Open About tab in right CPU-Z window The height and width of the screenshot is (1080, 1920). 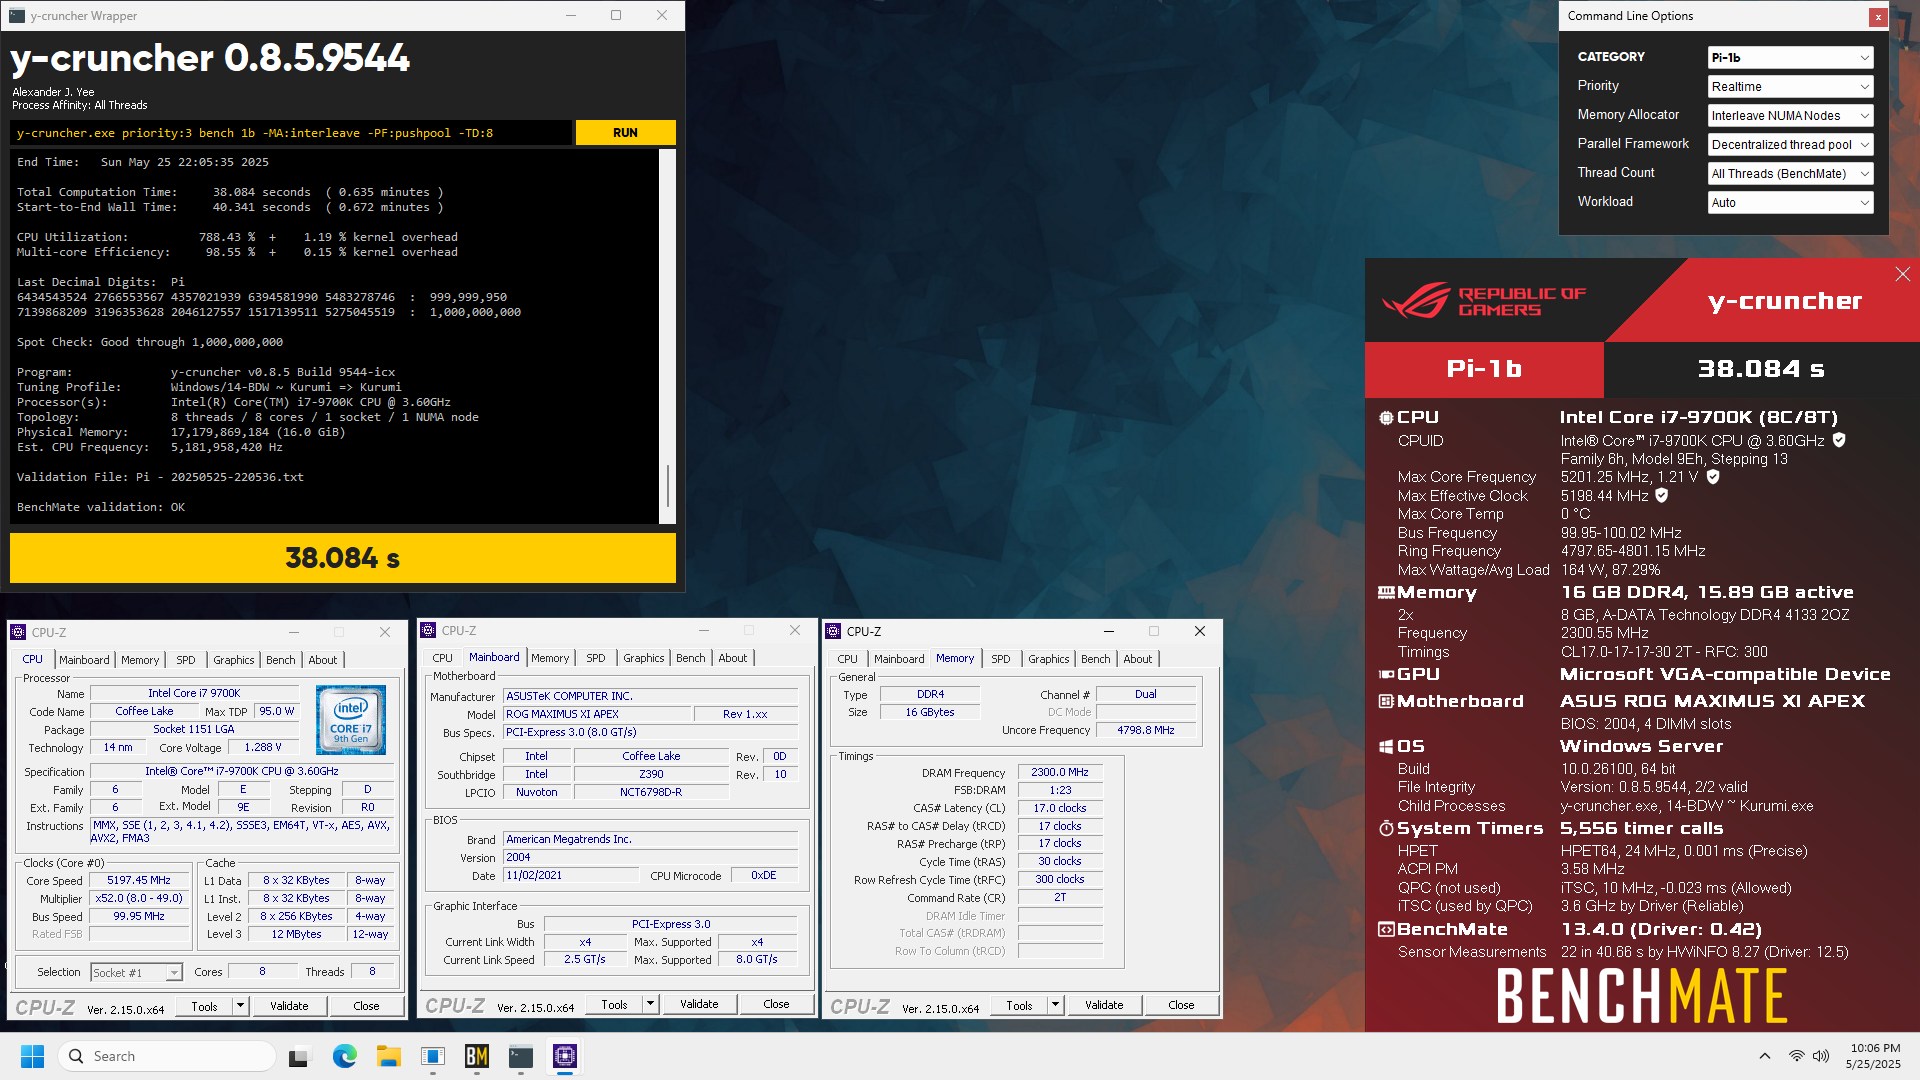coord(1138,659)
